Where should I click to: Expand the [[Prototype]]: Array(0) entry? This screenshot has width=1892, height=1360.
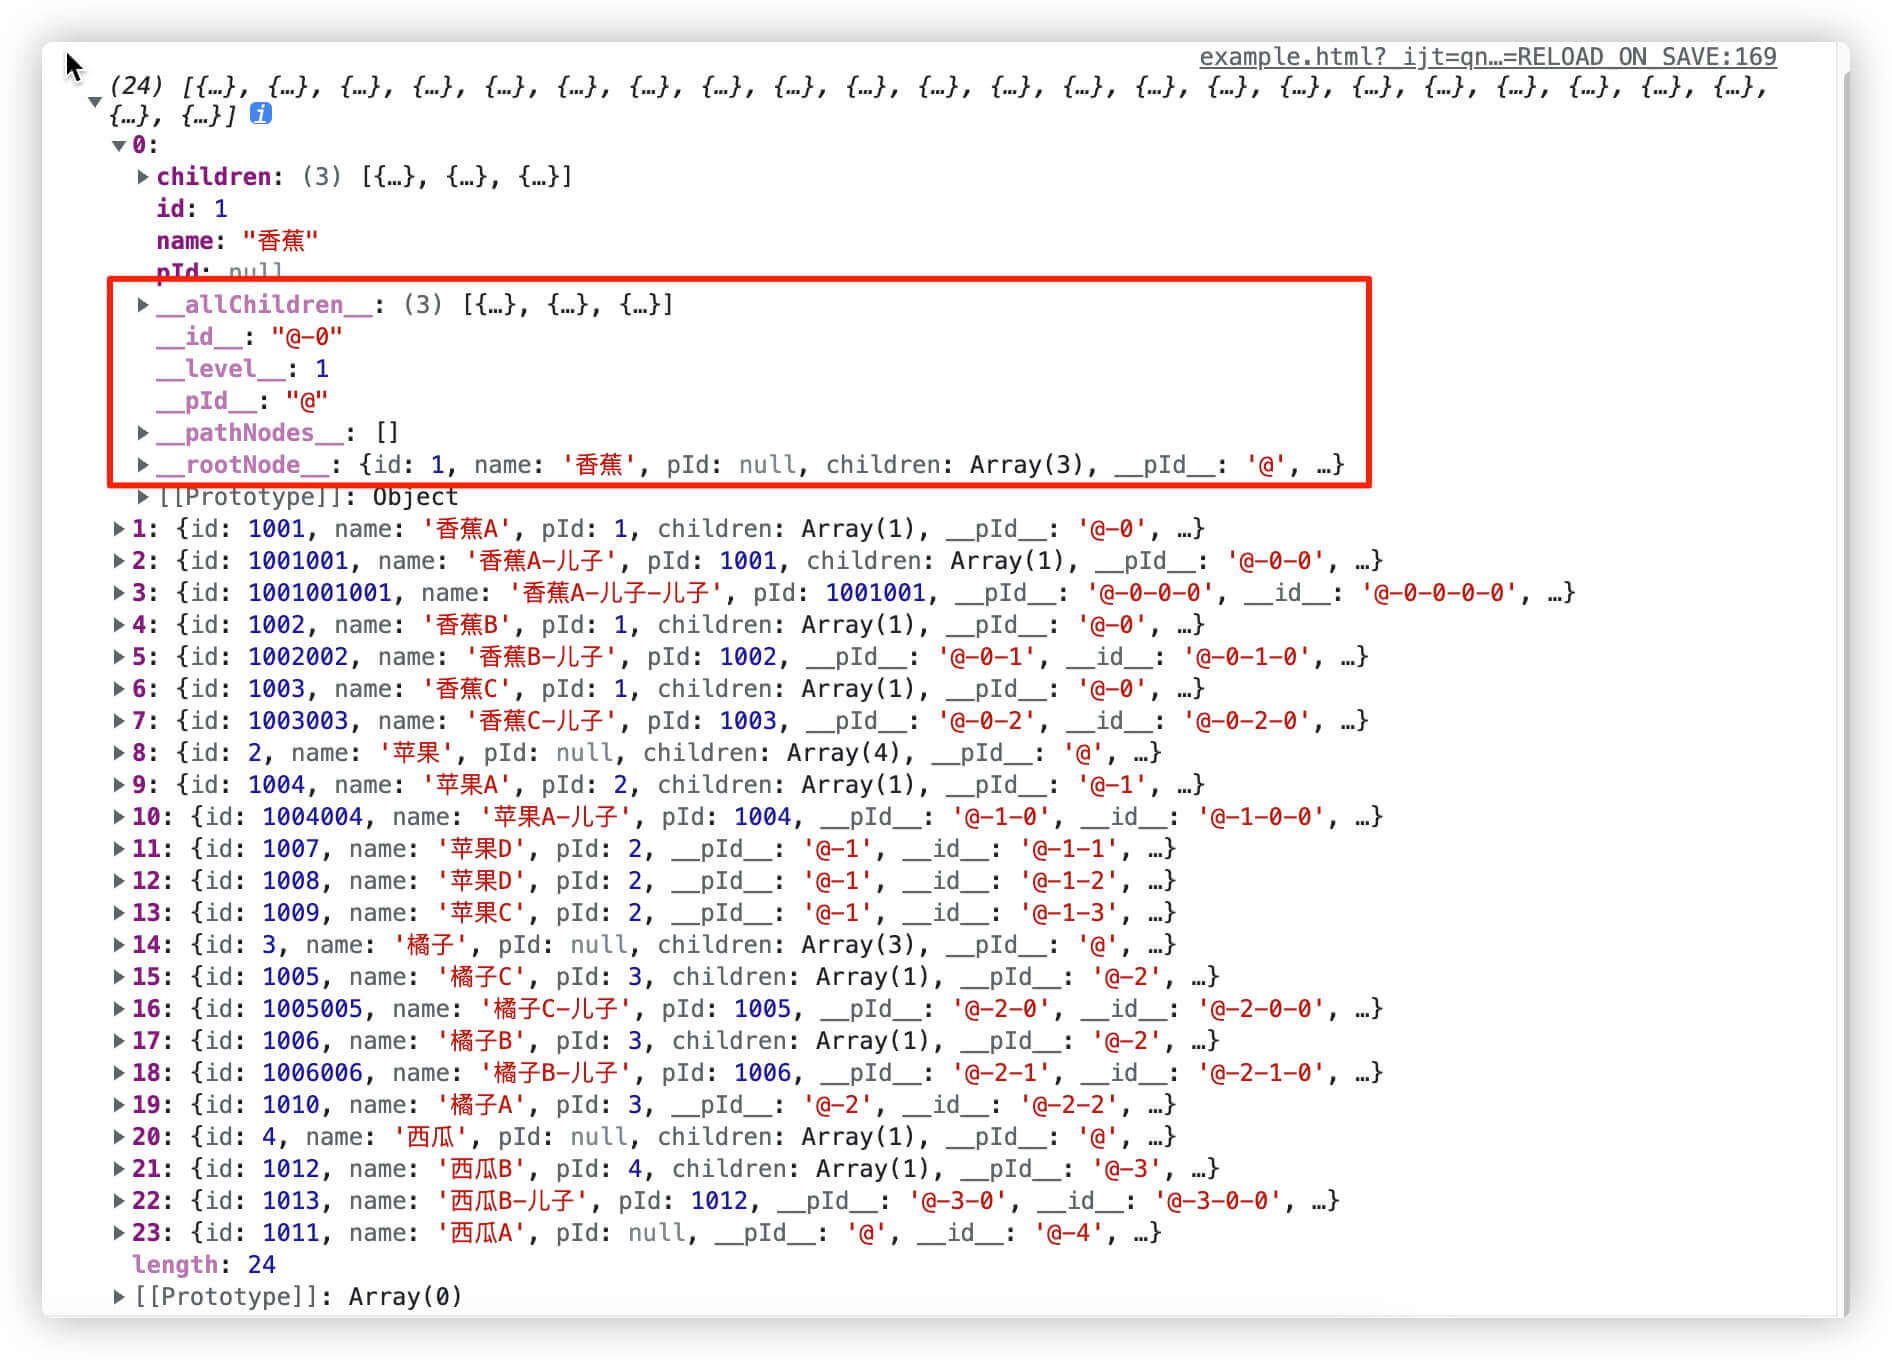click(x=119, y=1297)
